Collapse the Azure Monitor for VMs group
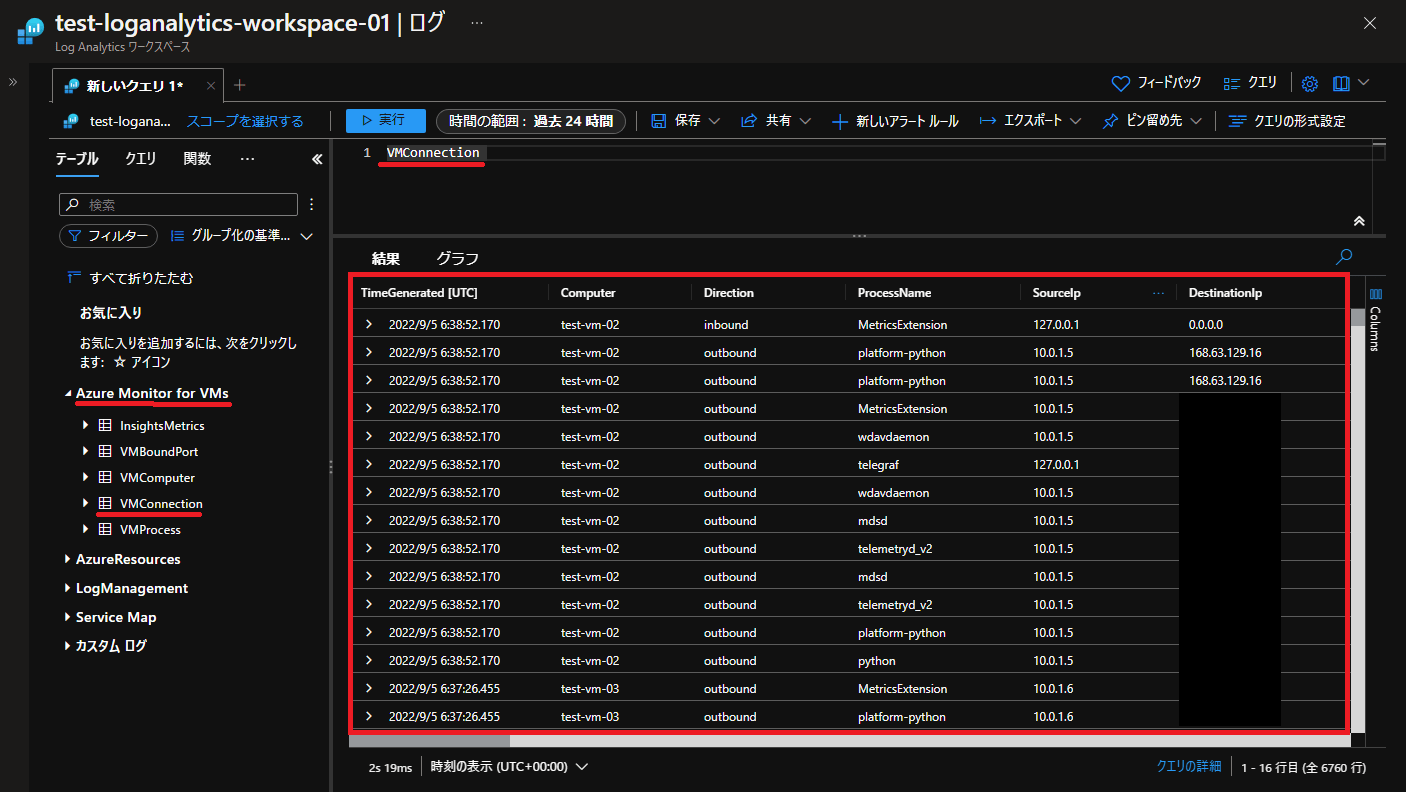This screenshot has height=792, width=1406. [68, 394]
